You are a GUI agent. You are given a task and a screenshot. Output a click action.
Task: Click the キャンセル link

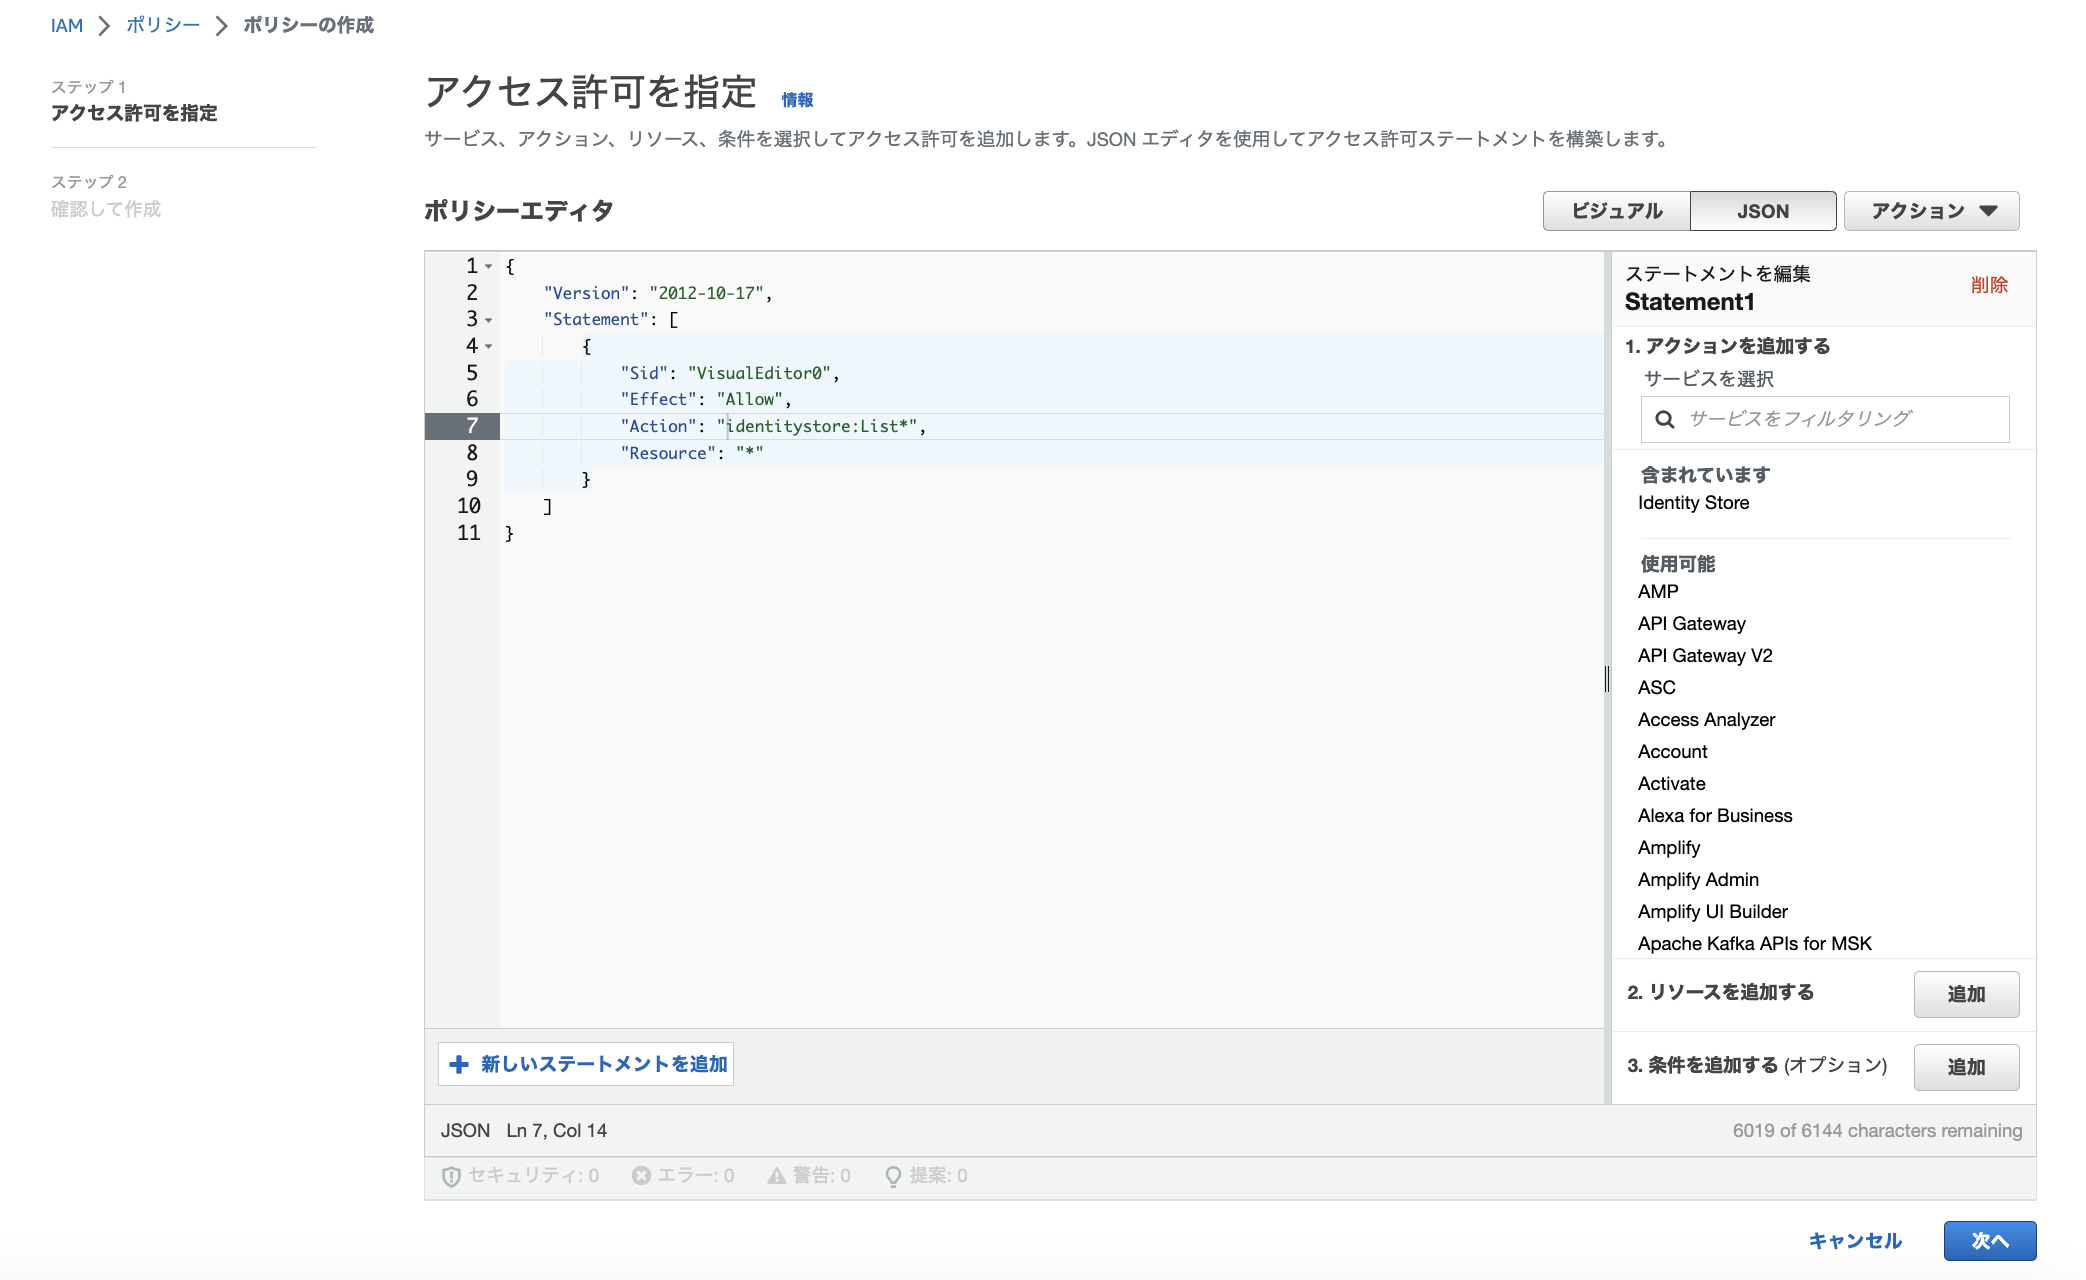click(x=1855, y=1240)
